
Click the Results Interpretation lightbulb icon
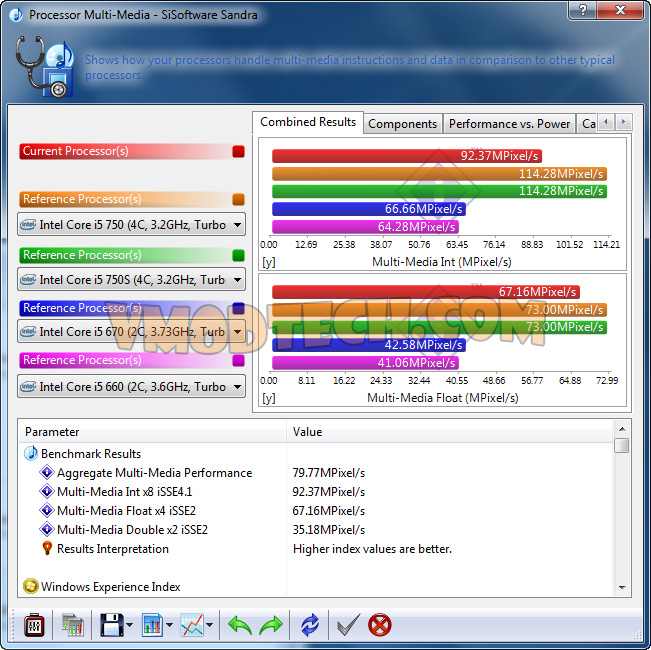pyautogui.click(x=47, y=548)
